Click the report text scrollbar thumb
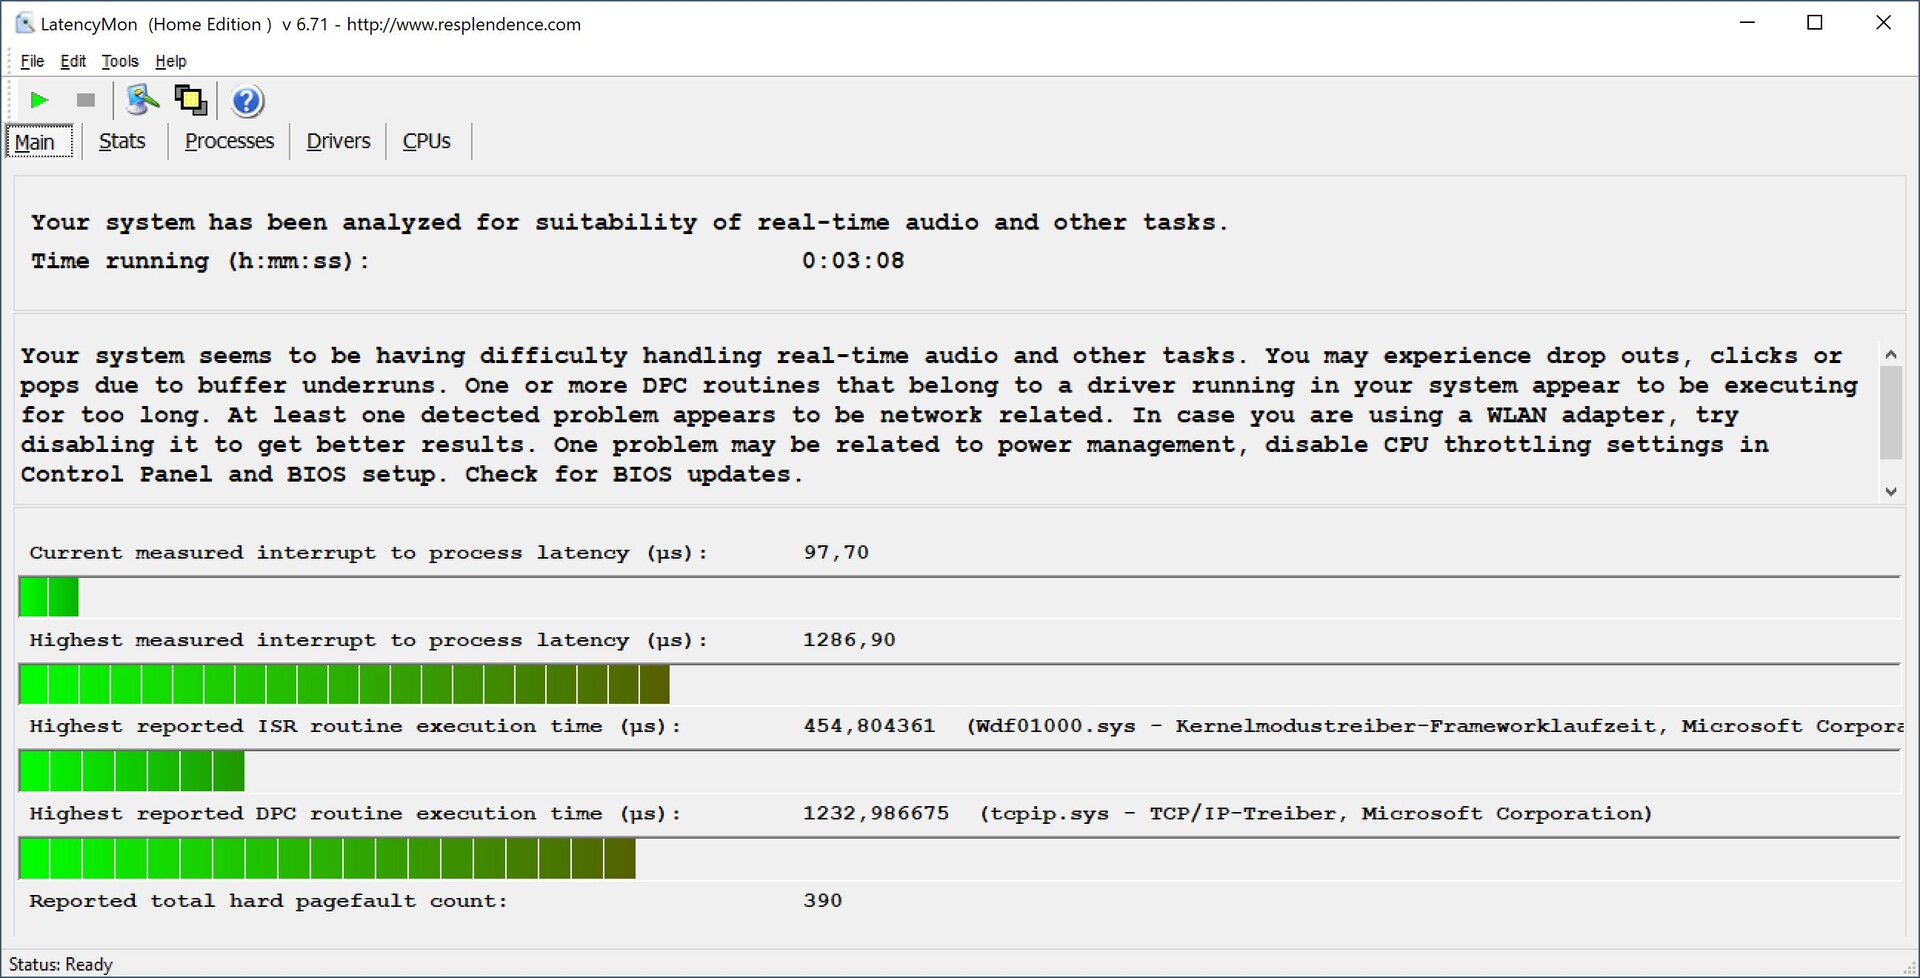 pyautogui.click(x=1890, y=412)
